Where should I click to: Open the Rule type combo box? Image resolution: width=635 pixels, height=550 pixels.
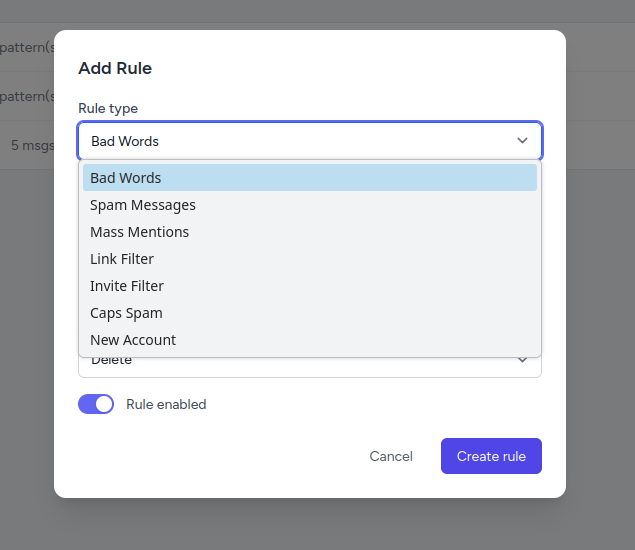(310, 141)
